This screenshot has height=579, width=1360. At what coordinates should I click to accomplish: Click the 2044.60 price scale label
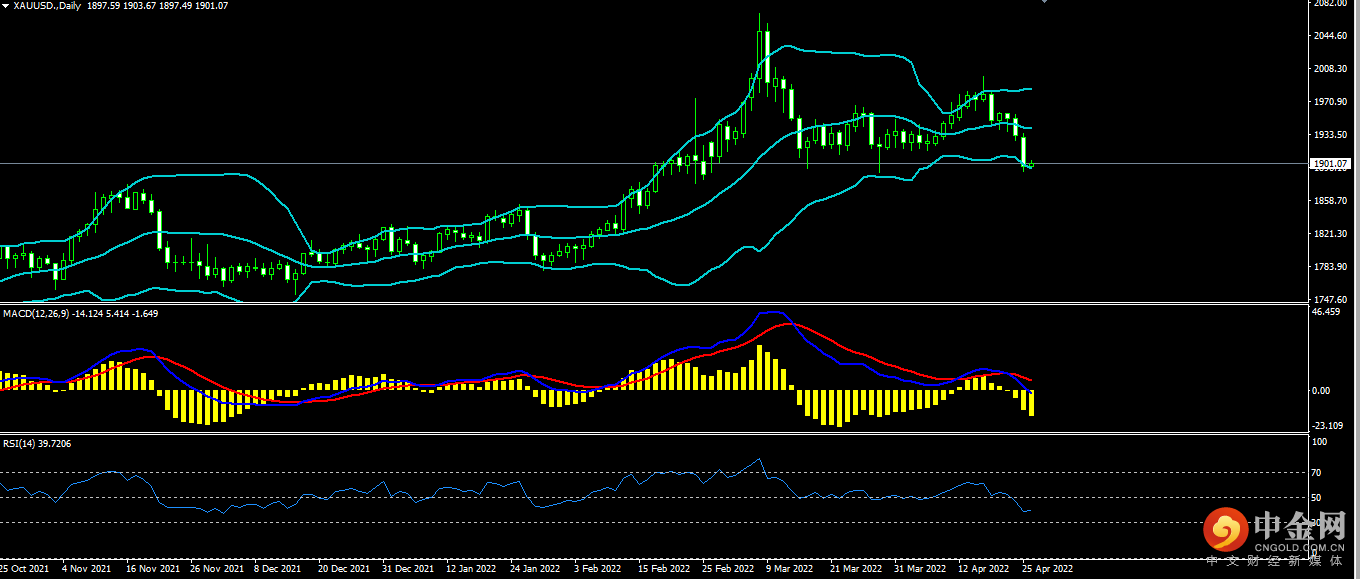pyautogui.click(x=1330, y=36)
